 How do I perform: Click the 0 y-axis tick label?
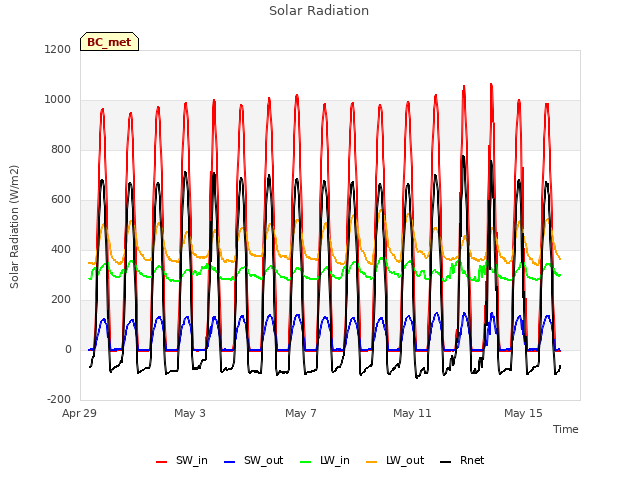(x=68, y=349)
